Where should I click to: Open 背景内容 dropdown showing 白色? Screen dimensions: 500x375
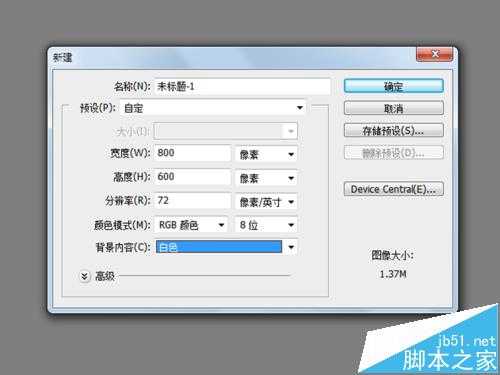click(226, 247)
